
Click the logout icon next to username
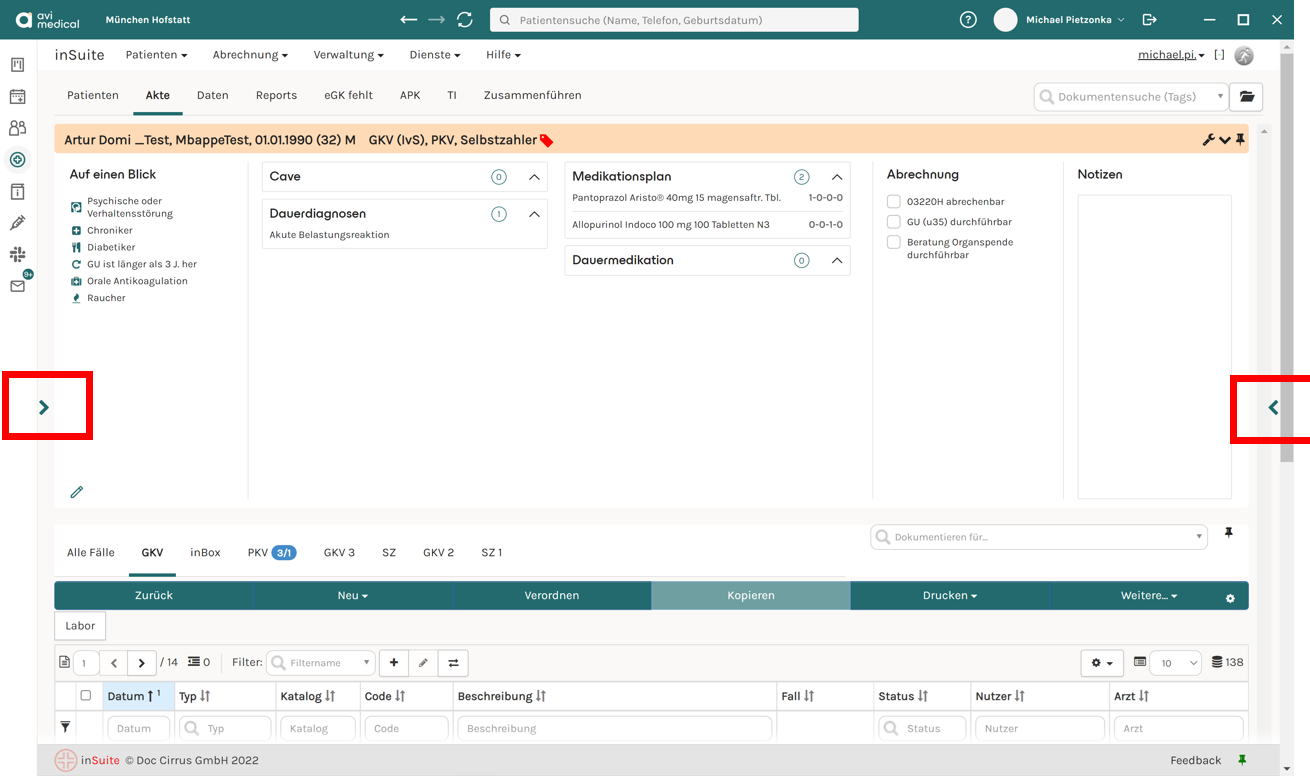(x=1149, y=20)
